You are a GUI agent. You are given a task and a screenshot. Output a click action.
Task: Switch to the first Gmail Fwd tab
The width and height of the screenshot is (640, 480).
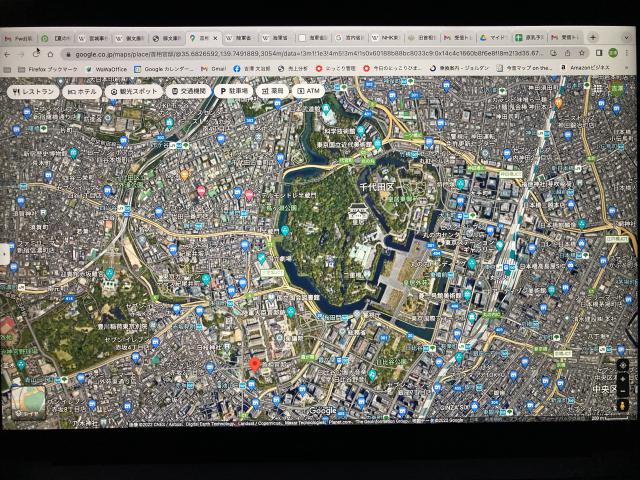pyautogui.click(x=18, y=38)
